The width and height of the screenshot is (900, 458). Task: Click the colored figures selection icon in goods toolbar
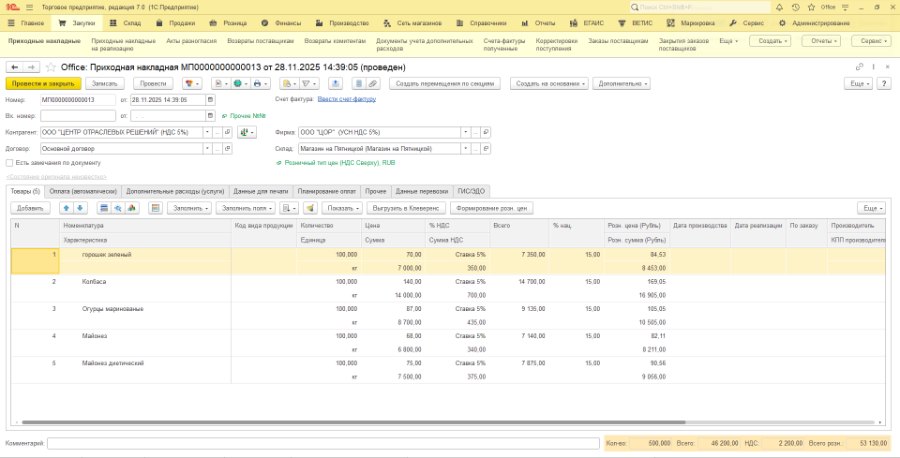[x=132, y=208]
